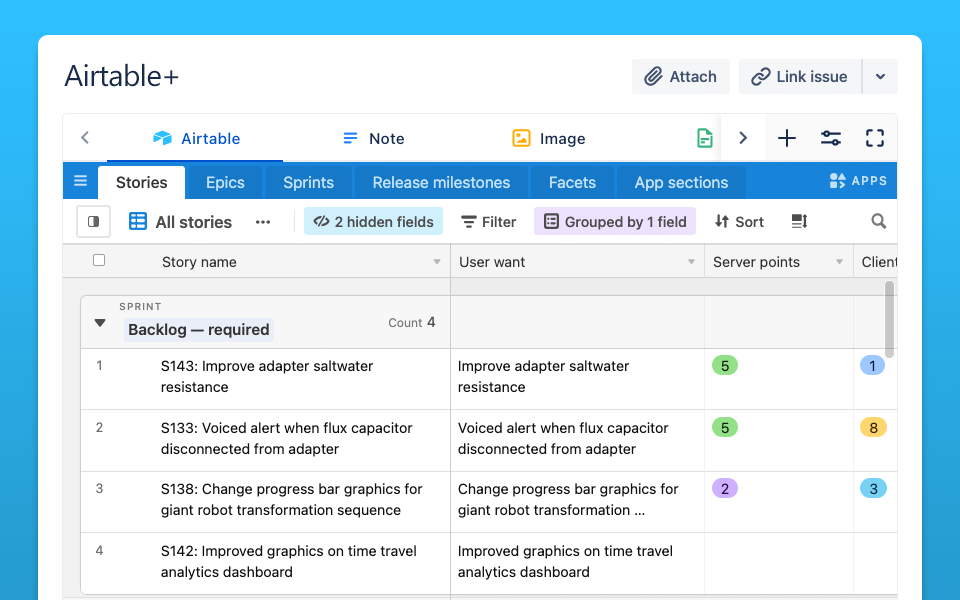960x600 pixels.
Task: Click the User want column header
Action: [x=577, y=262]
